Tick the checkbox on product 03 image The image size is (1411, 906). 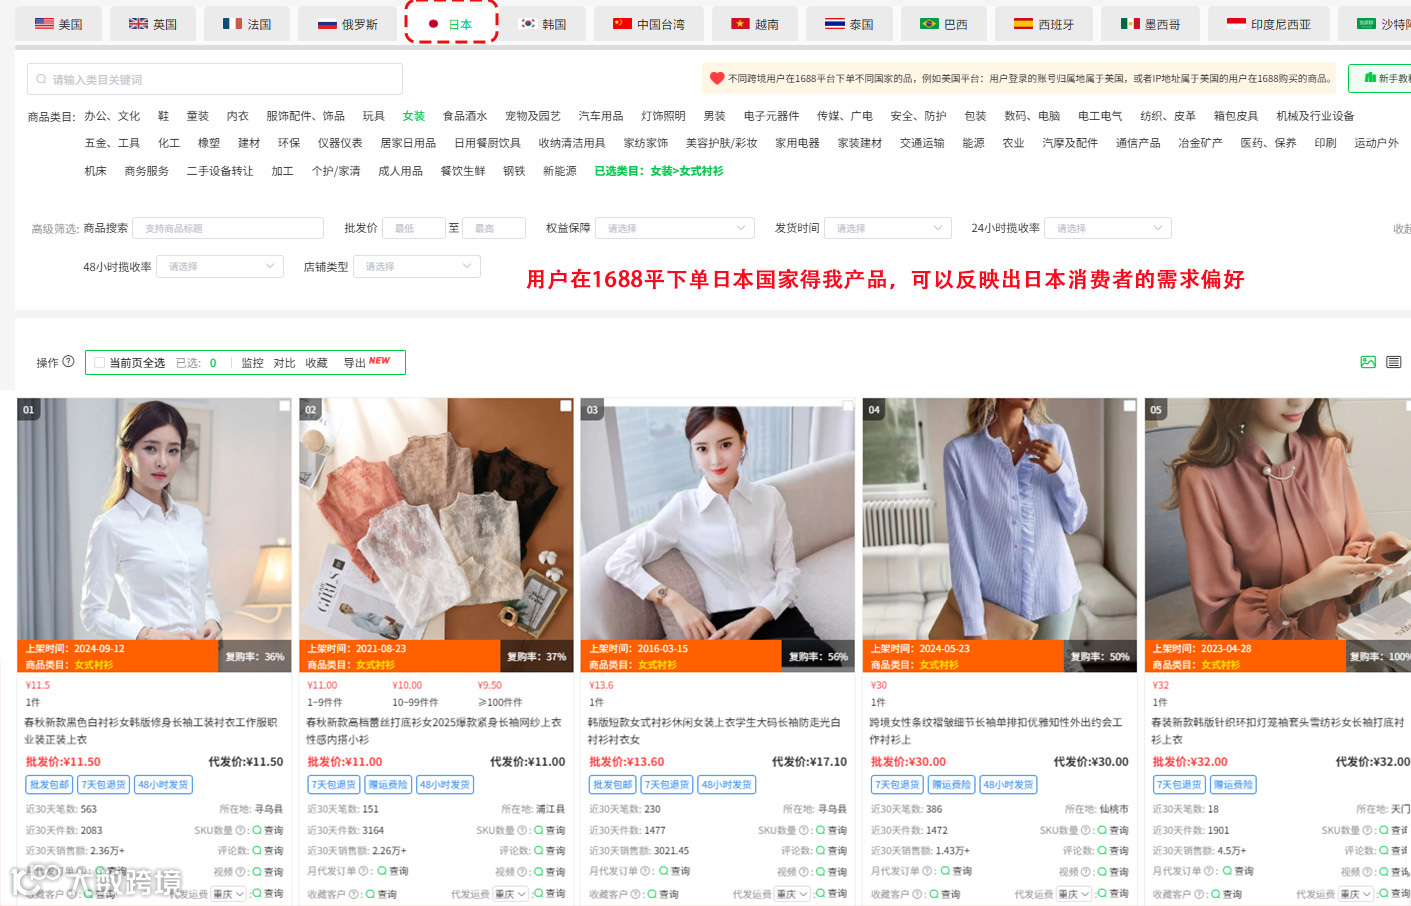[848, 406]
